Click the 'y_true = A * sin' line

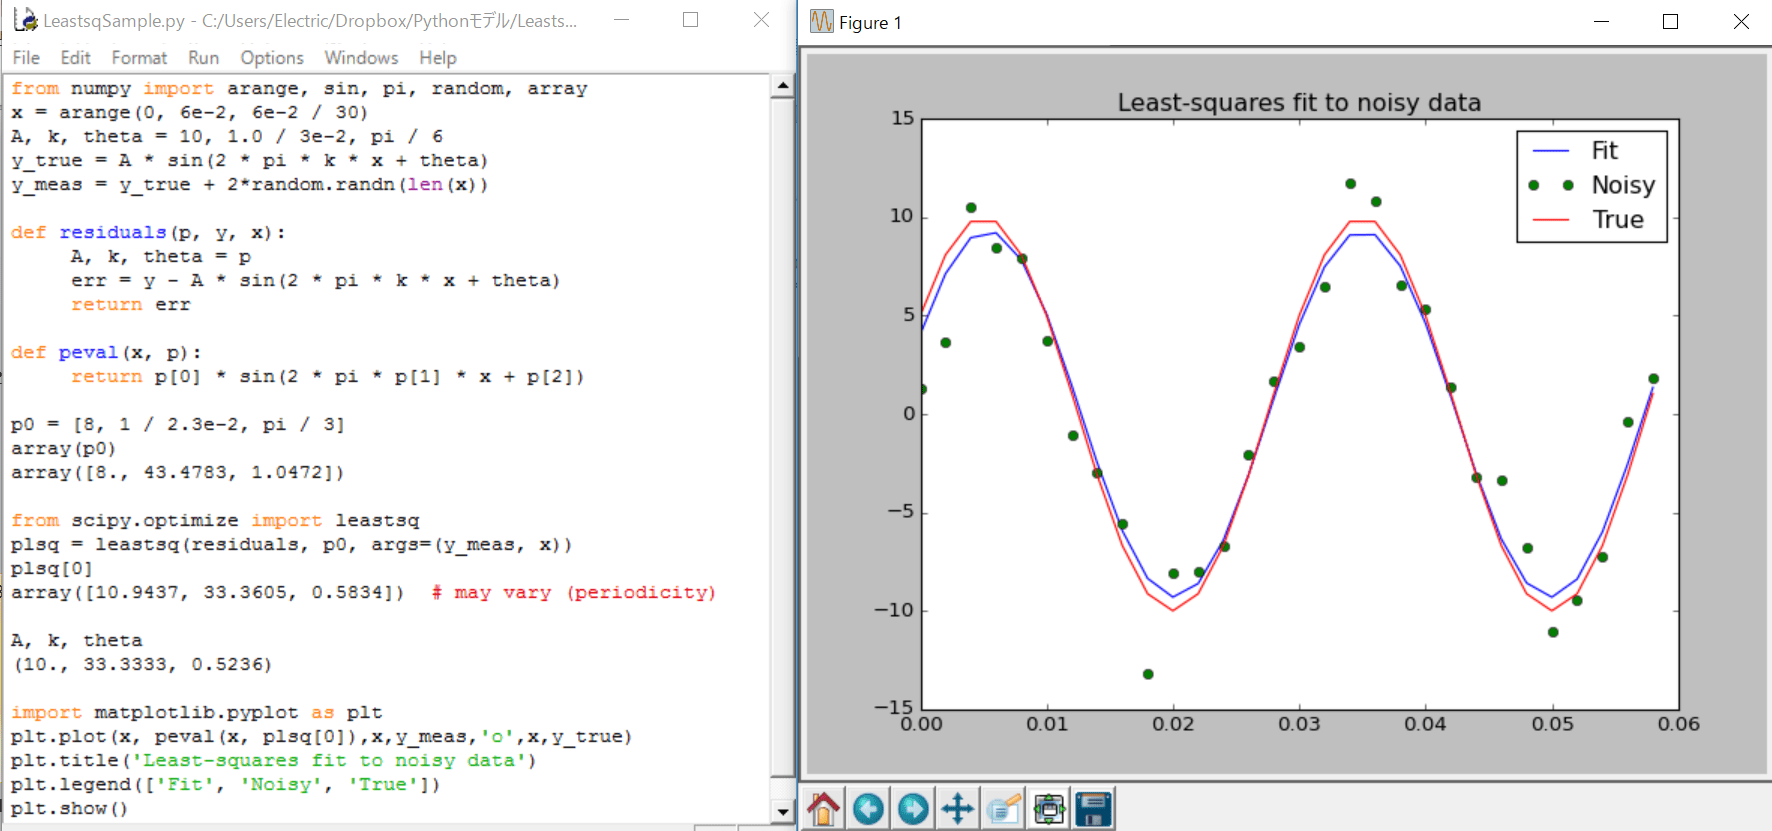tap(249, 161)
